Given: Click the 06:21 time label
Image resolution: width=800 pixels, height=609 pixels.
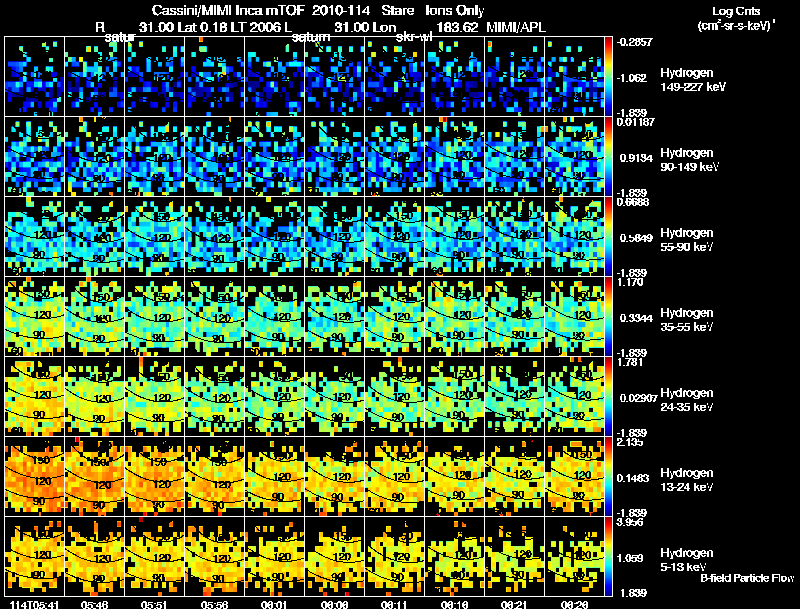Looking at the screenshot, I should pyautogui.click(x=514, y=604).
